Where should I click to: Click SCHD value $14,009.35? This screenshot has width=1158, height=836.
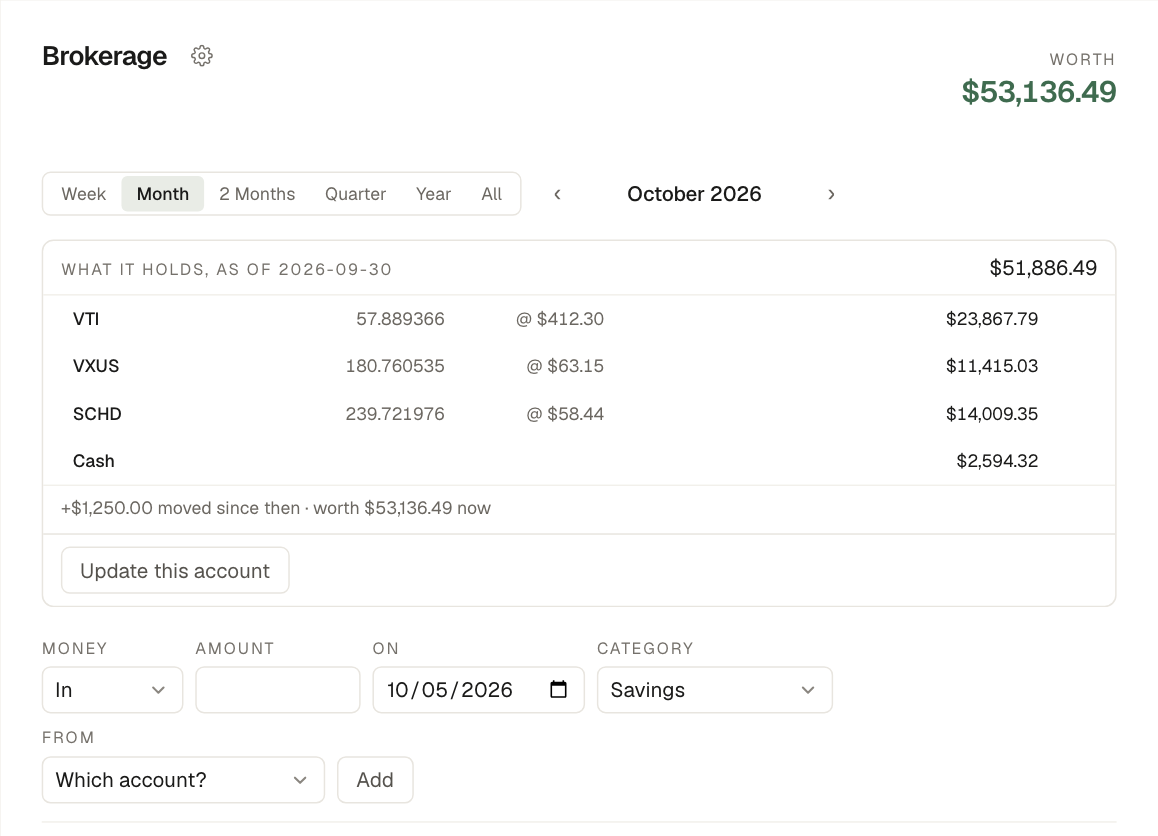[x=992, y=414]
